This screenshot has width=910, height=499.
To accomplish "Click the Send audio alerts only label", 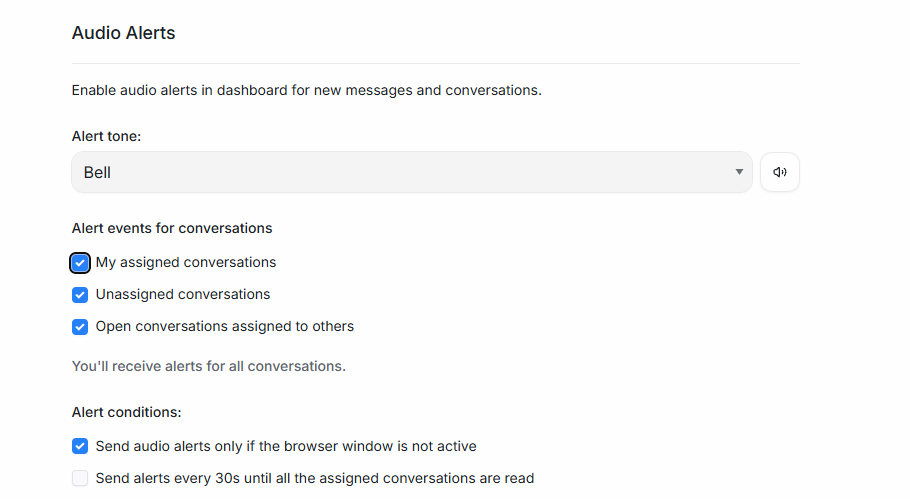I will [286, 446].
